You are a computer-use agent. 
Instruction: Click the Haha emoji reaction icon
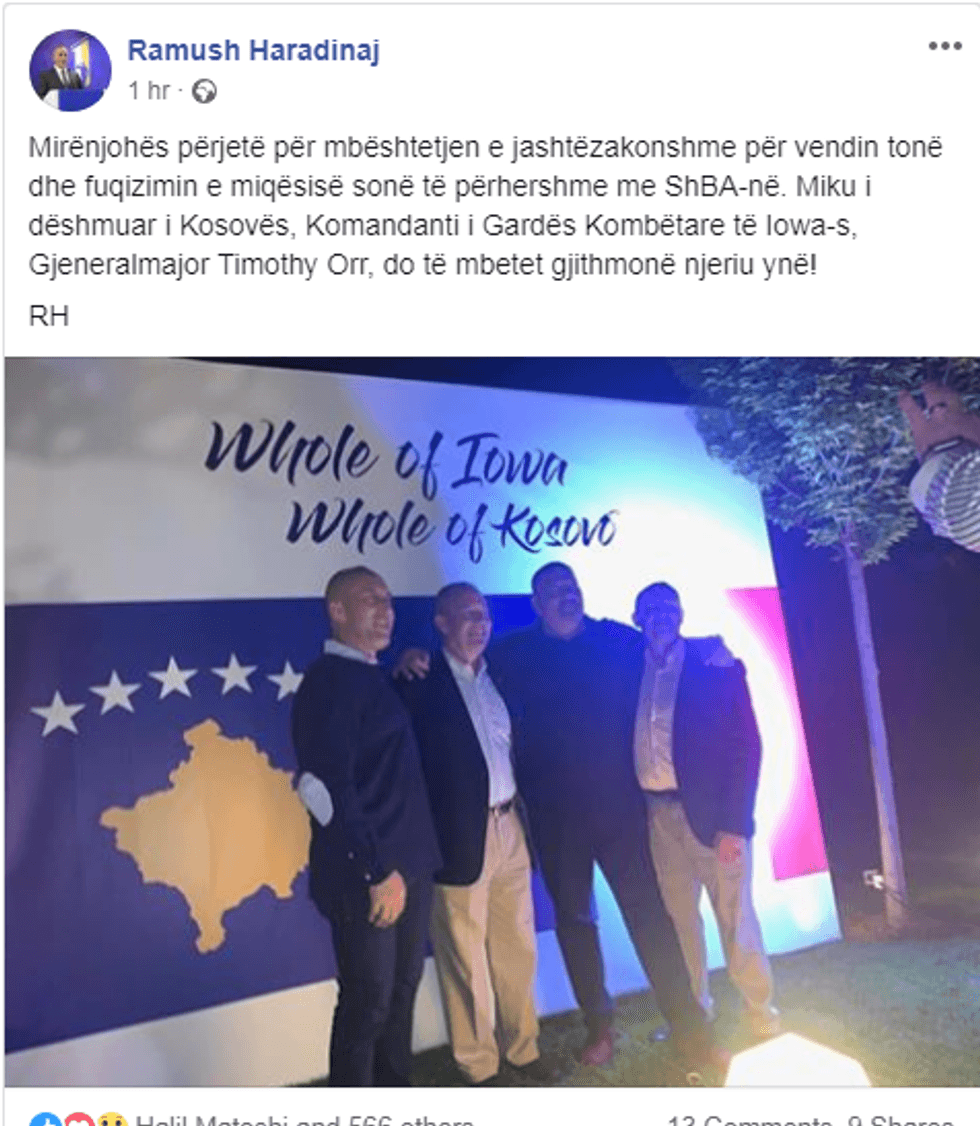pos(111,1120)
